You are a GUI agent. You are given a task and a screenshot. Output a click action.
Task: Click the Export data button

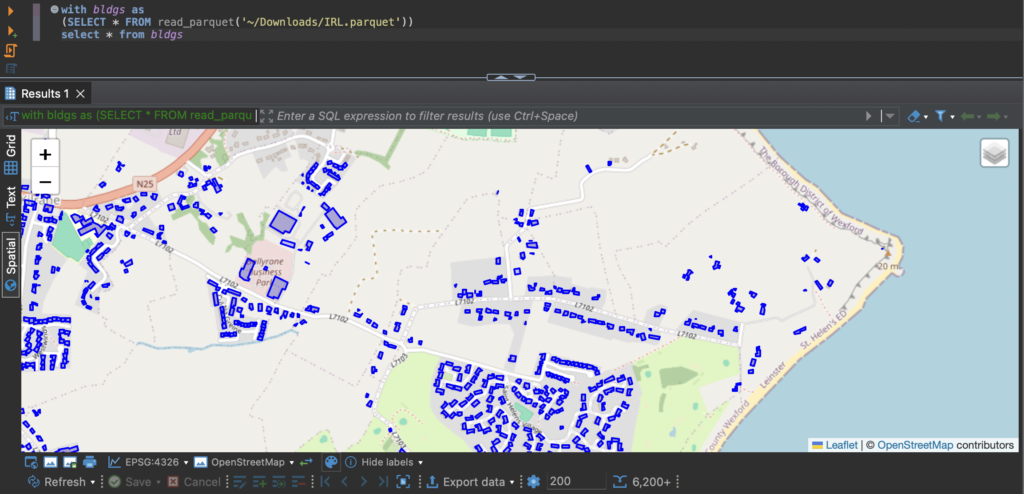click(467, 482)
